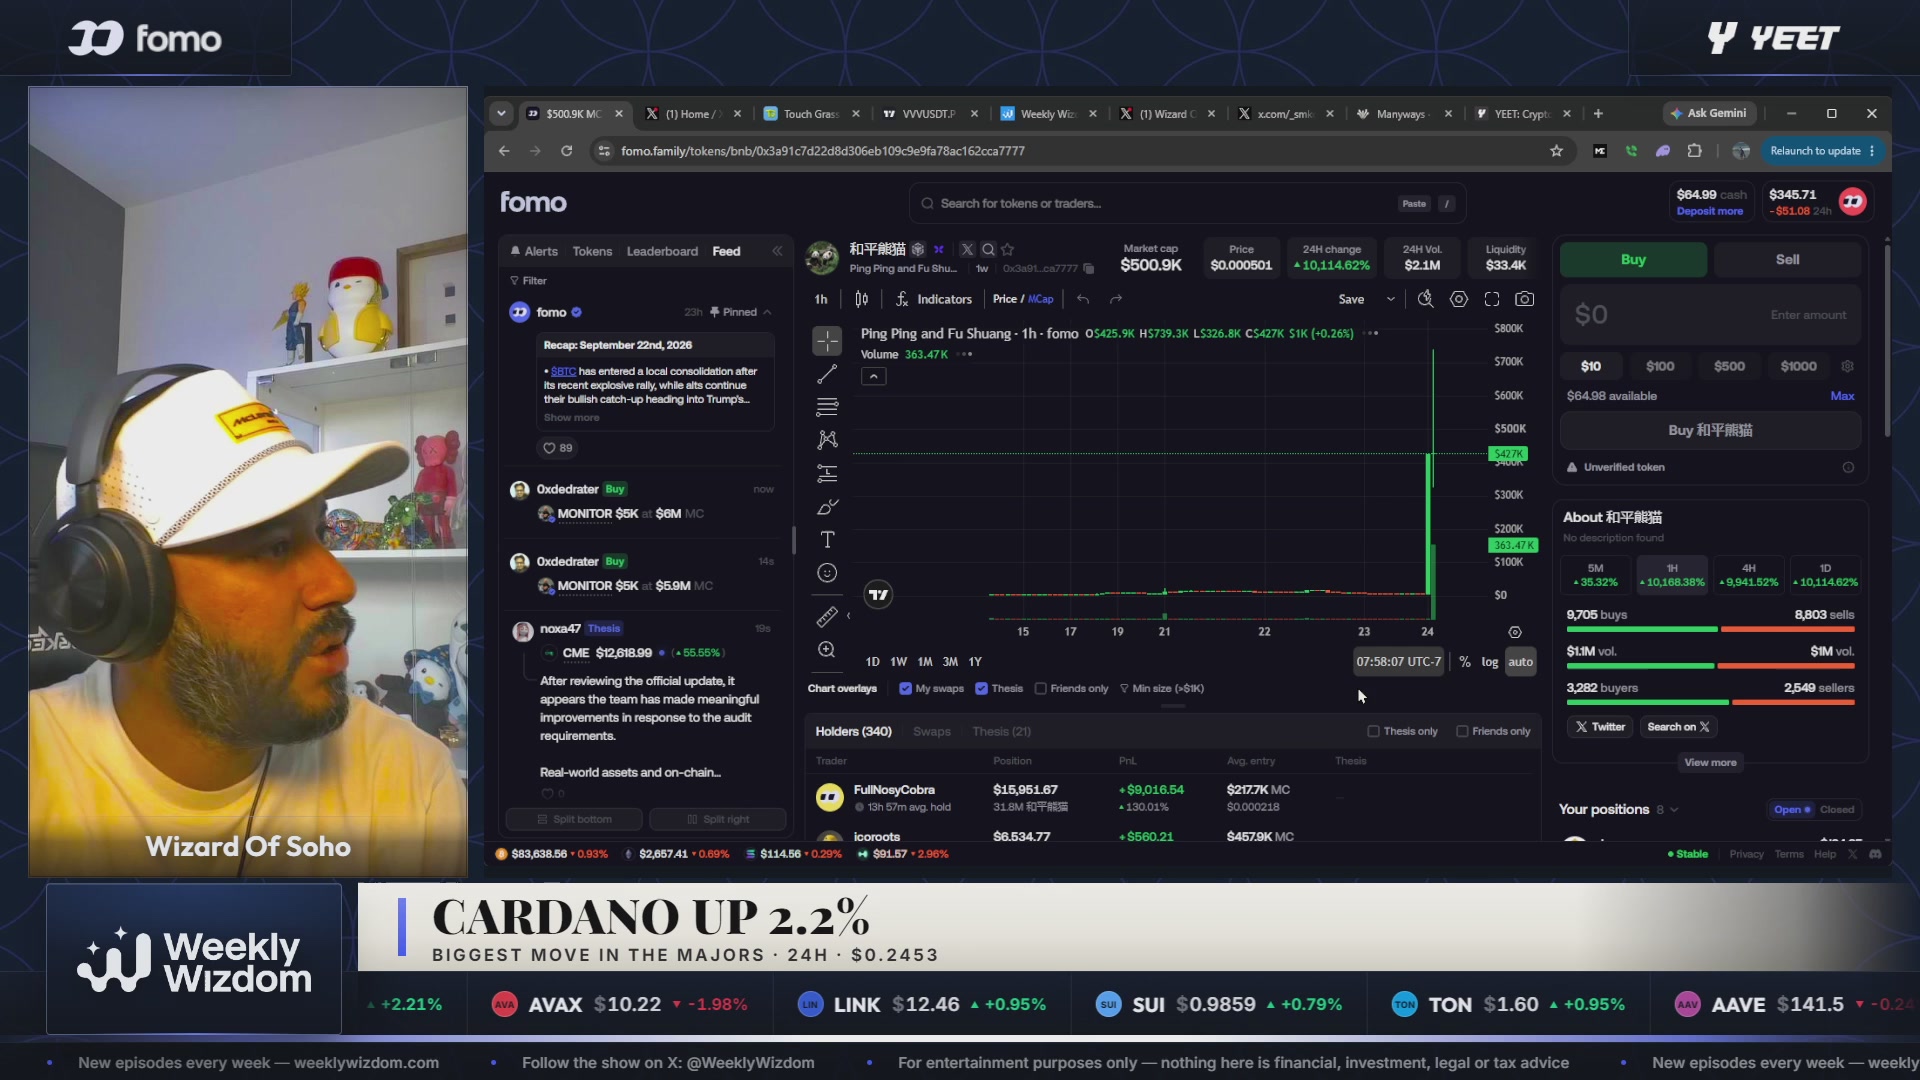This screenshot has height=1080, width=1920.
Task: Click View more under About section
Action: pyautogui.click(x=1710, y=762)
